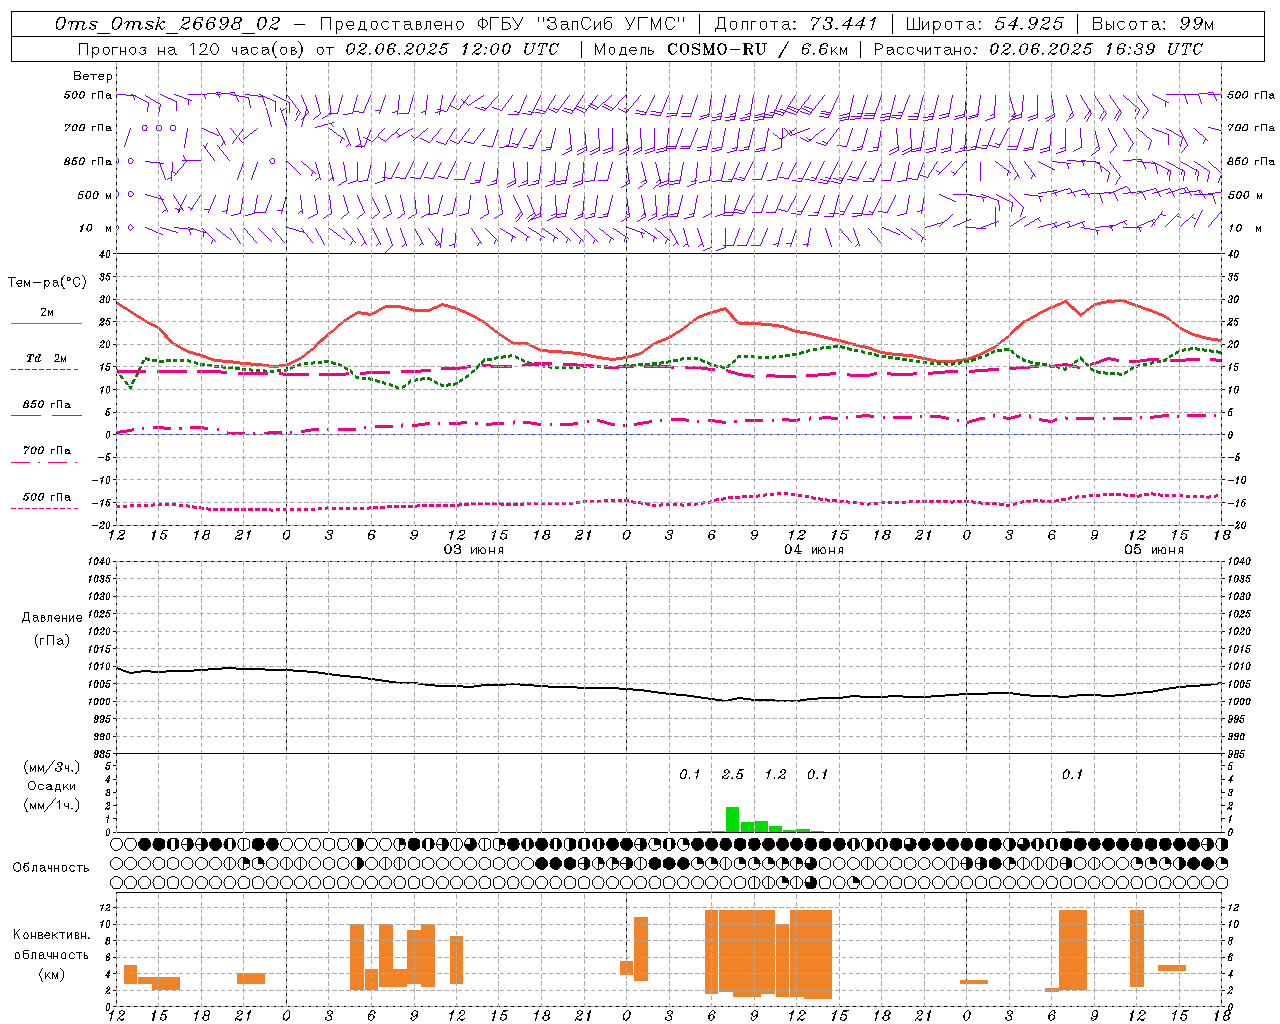The height and width of the screenshot is (1024, 1280).
Task: Click the Td 2м dew point legend entry
Action: (x=46, y=362)
